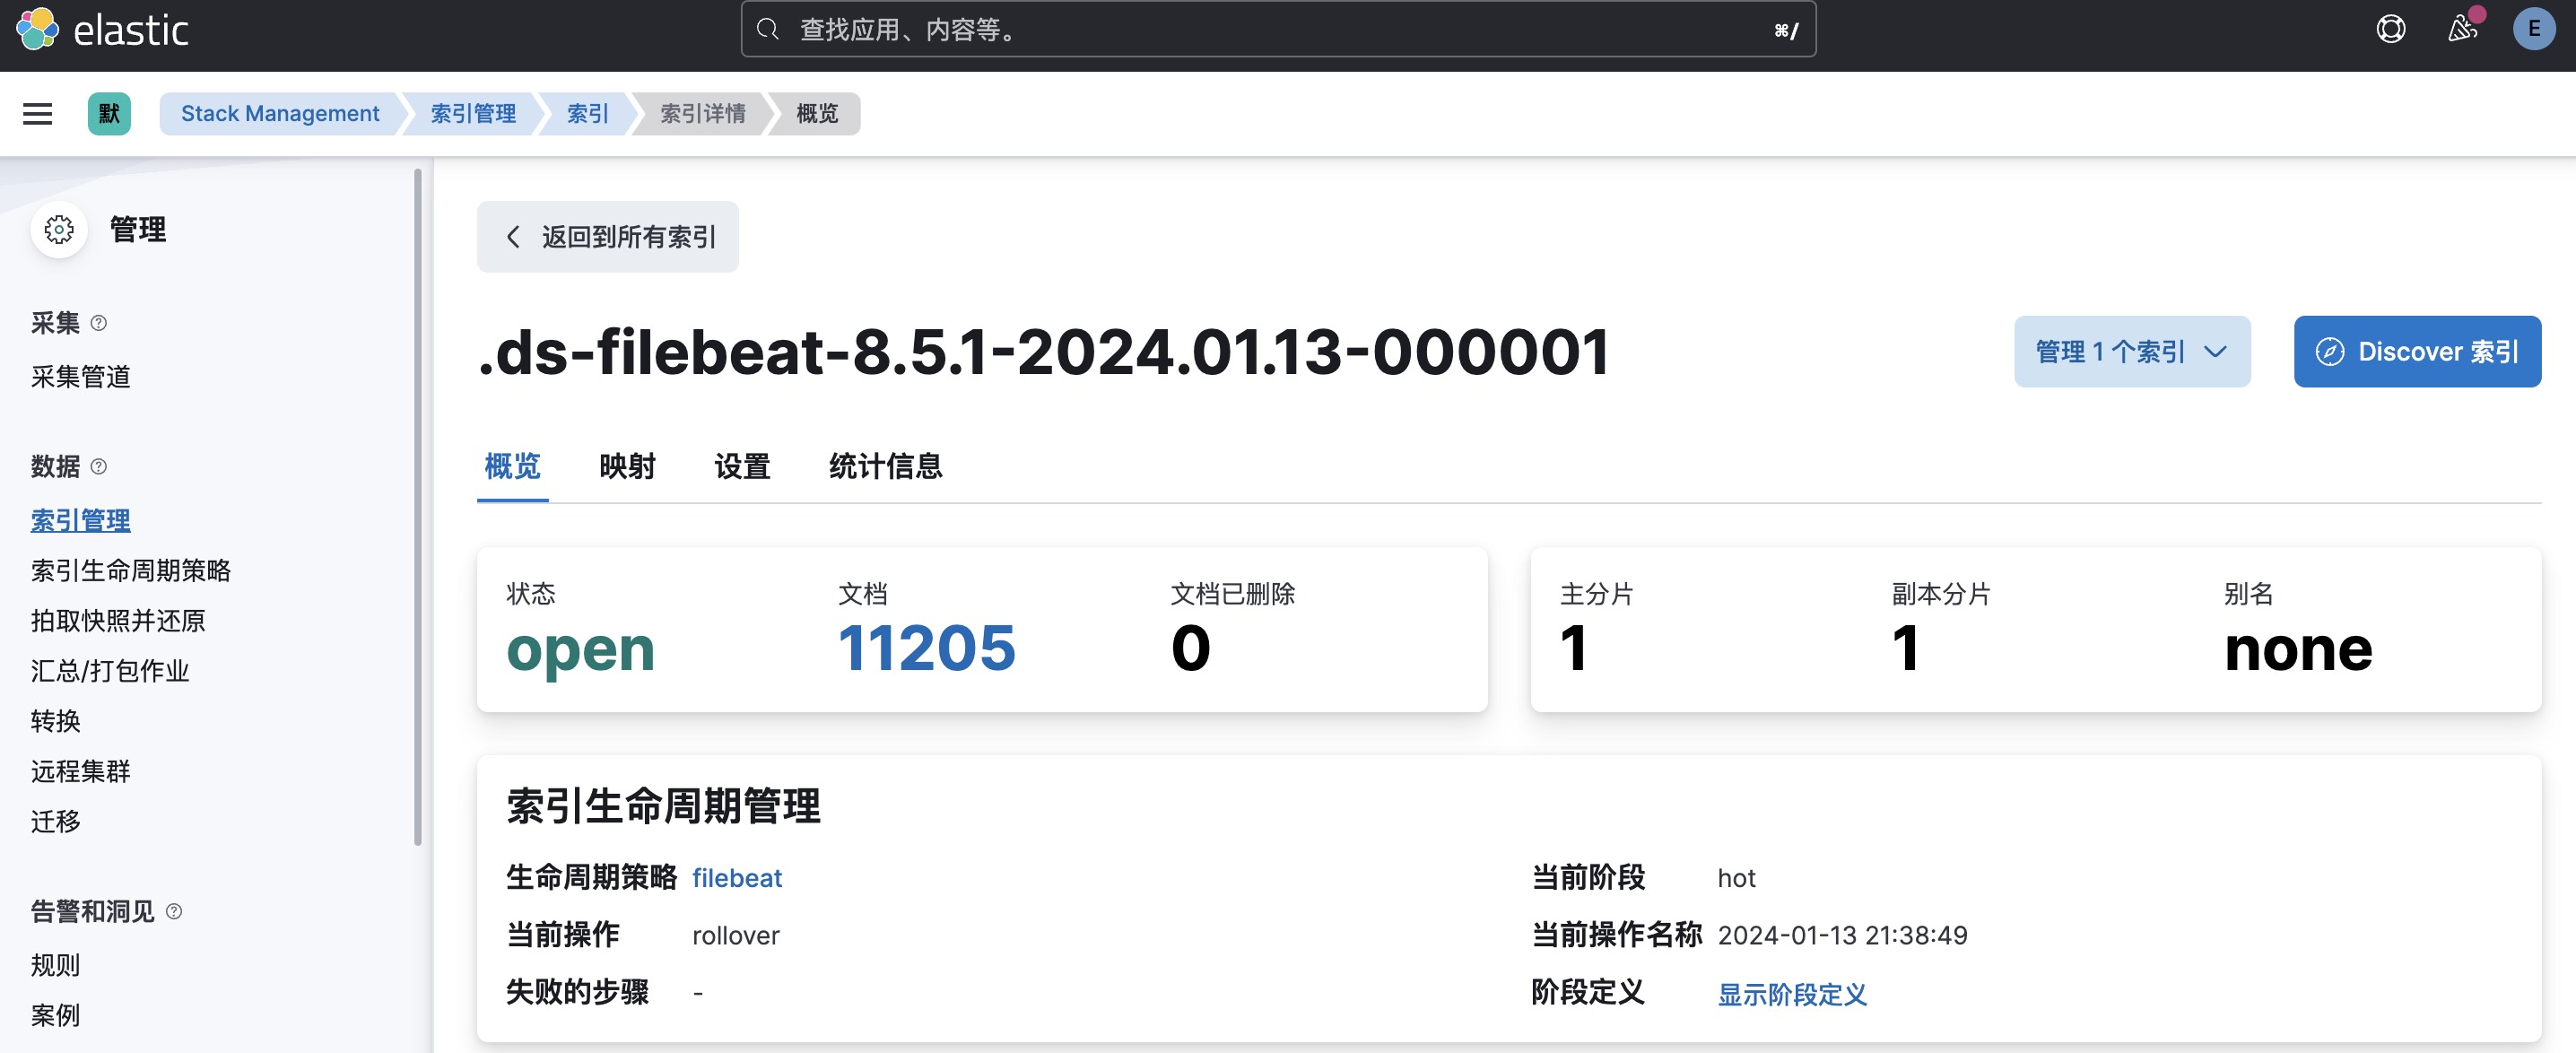
Task: Click current action value rollover
Action: (x=736, y=936)
